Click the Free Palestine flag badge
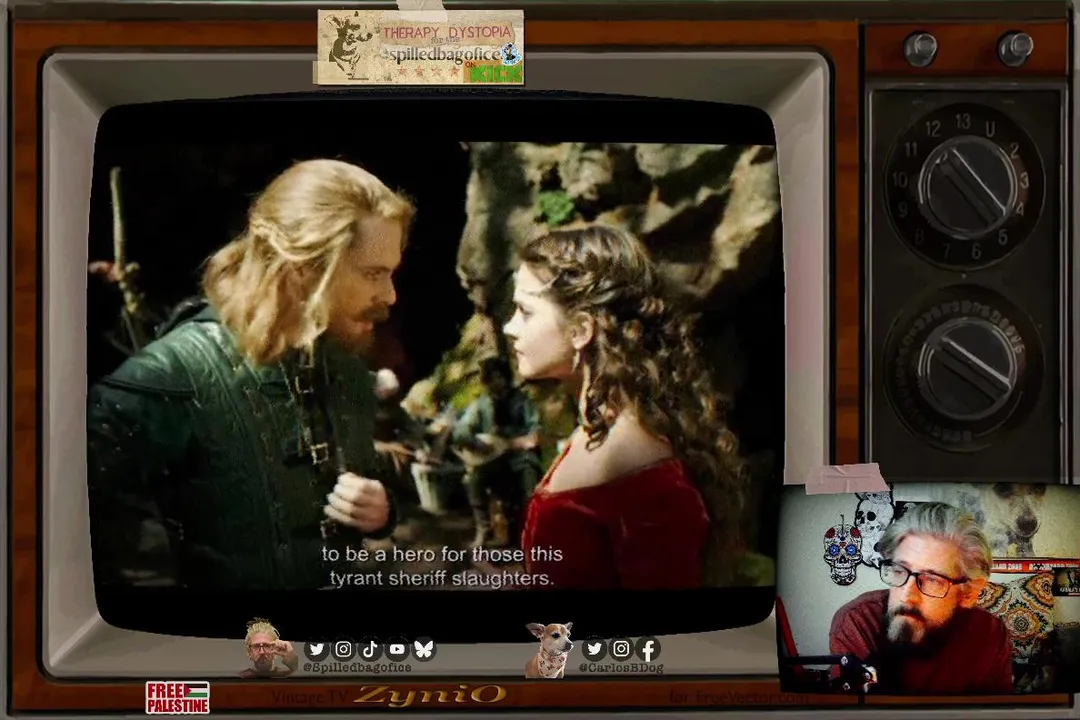Viewport: 1080px width, 720px height. pyautogui.click(x=178, y=697)
